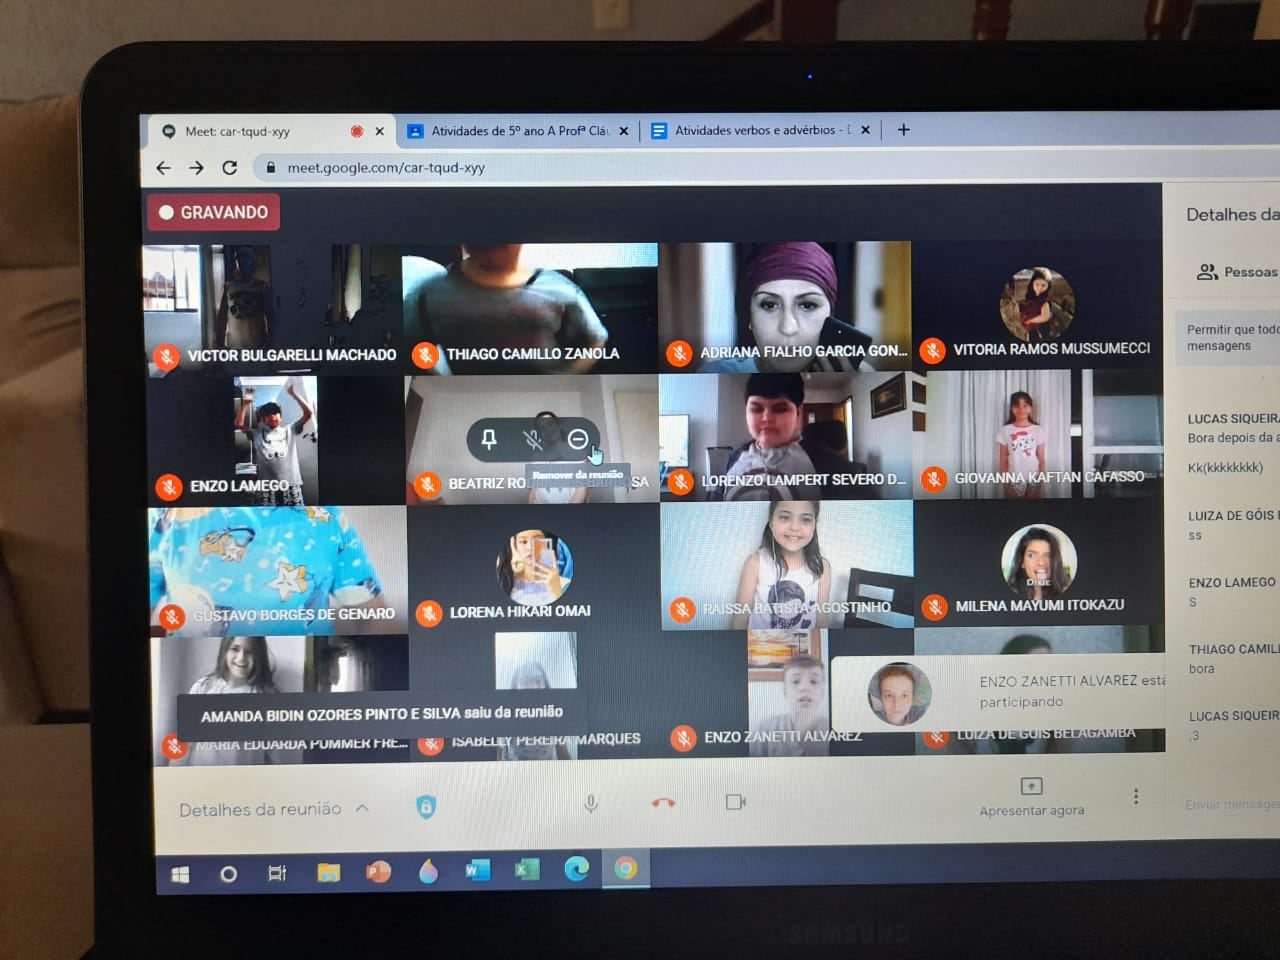Click muted mic icon on Thiago Camillo Zanola
Viewport: 1280px width, 960px height.
[x=426, y=354]
